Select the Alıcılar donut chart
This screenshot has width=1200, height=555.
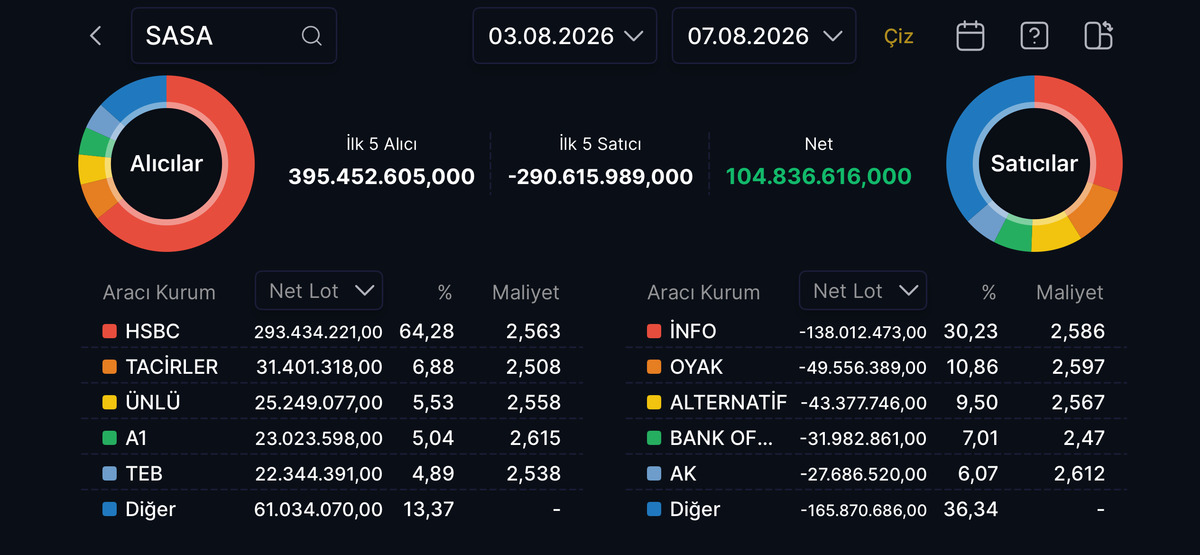click(166, 164)
